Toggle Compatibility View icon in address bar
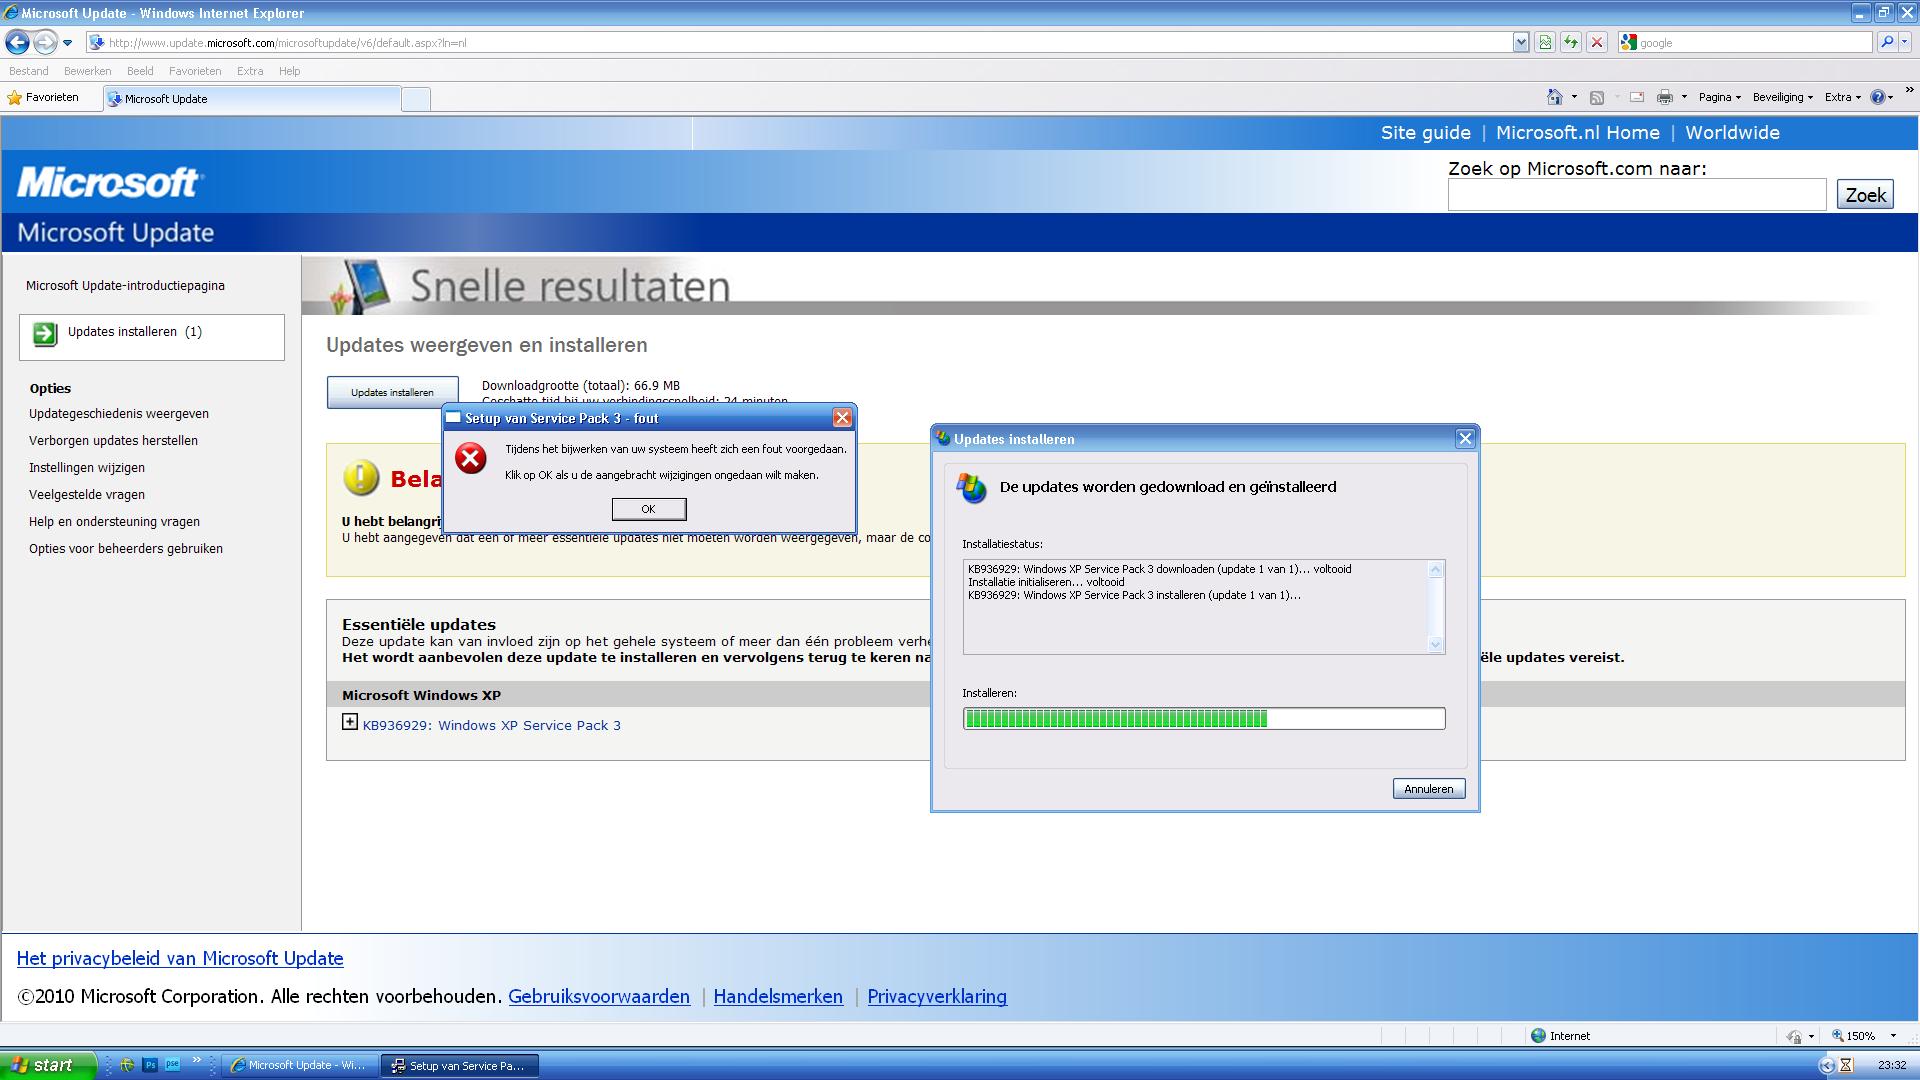This screenshot has width=1920, height=1080. coord(1545,42)
